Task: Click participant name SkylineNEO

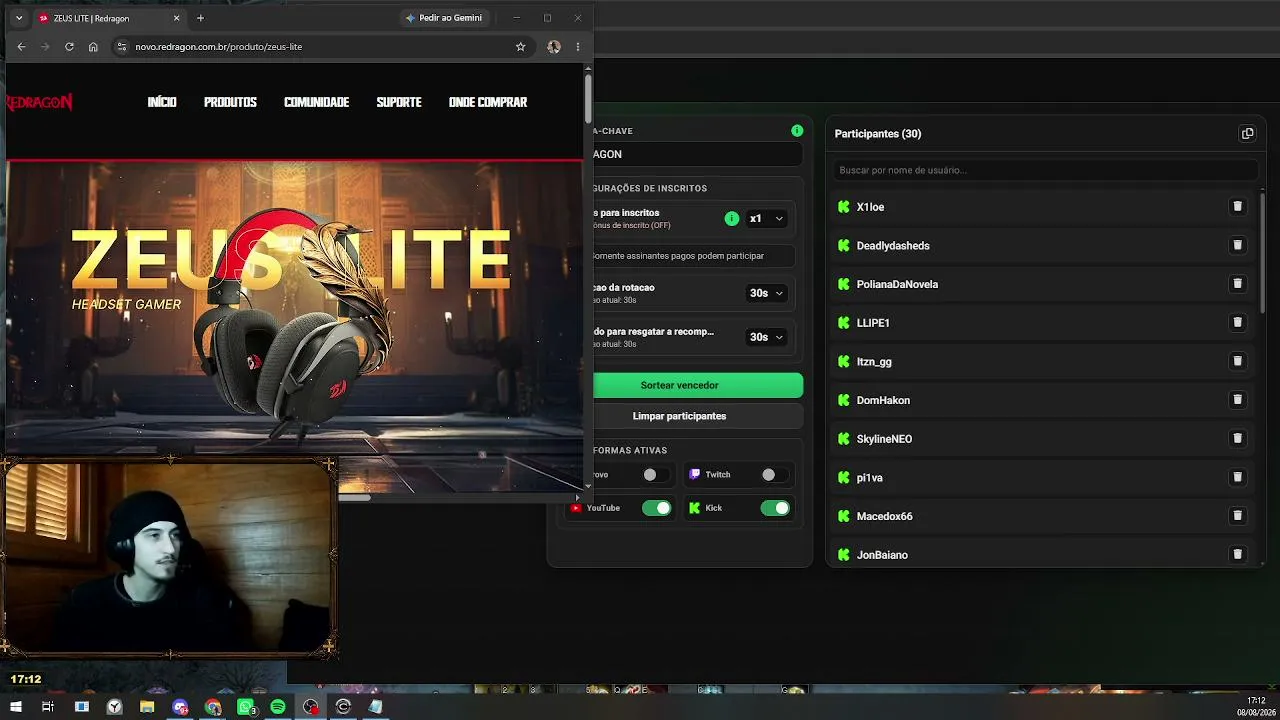Action: (x=884, y=439)
